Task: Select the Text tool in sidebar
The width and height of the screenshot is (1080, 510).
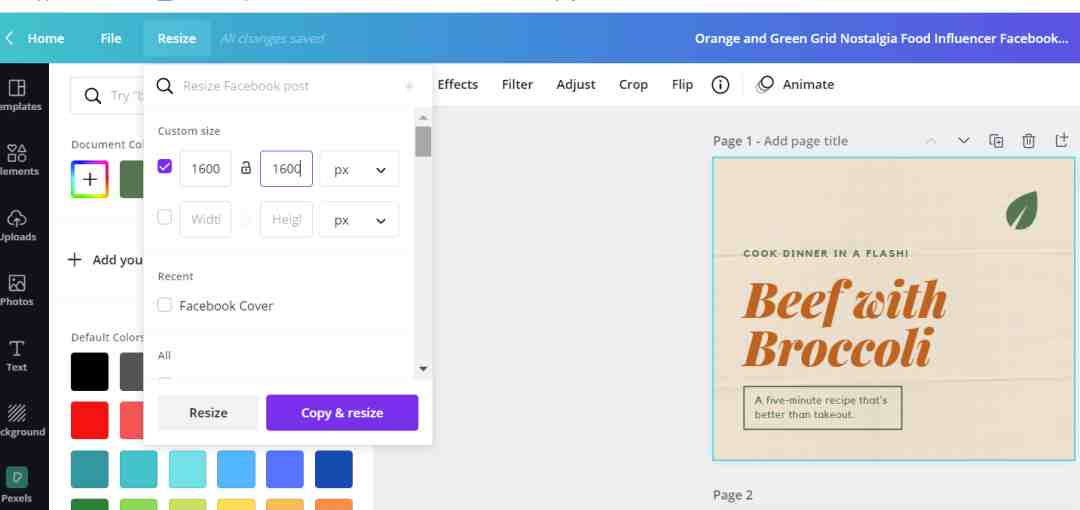Action: 17,355
